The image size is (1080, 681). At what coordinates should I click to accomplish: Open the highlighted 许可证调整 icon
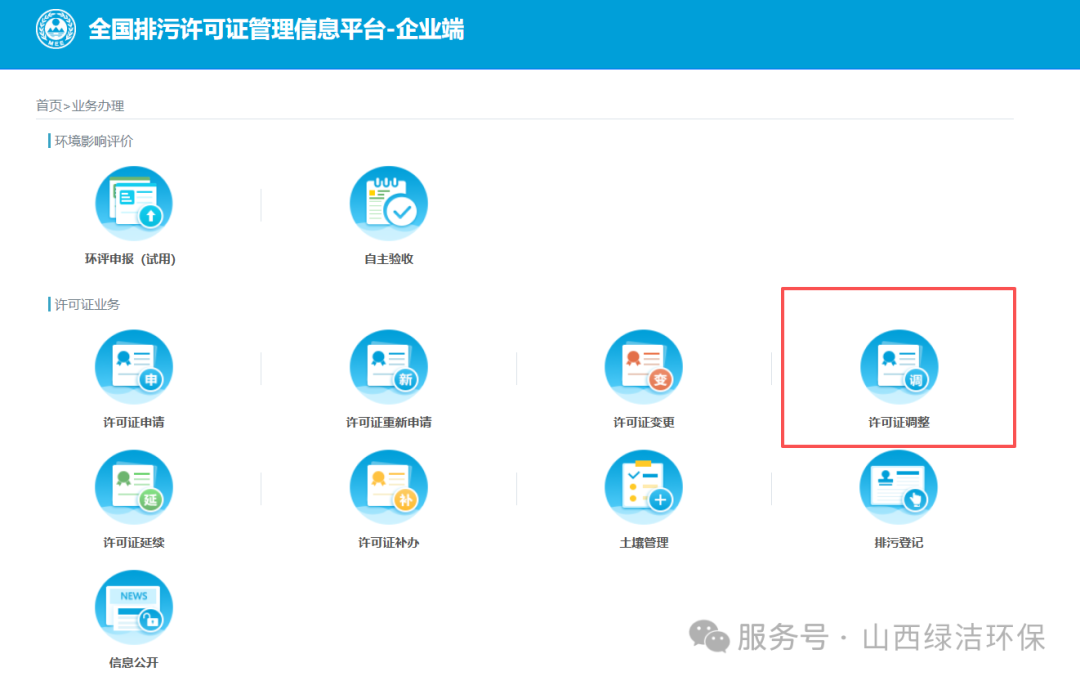click(x=898, y=366)
